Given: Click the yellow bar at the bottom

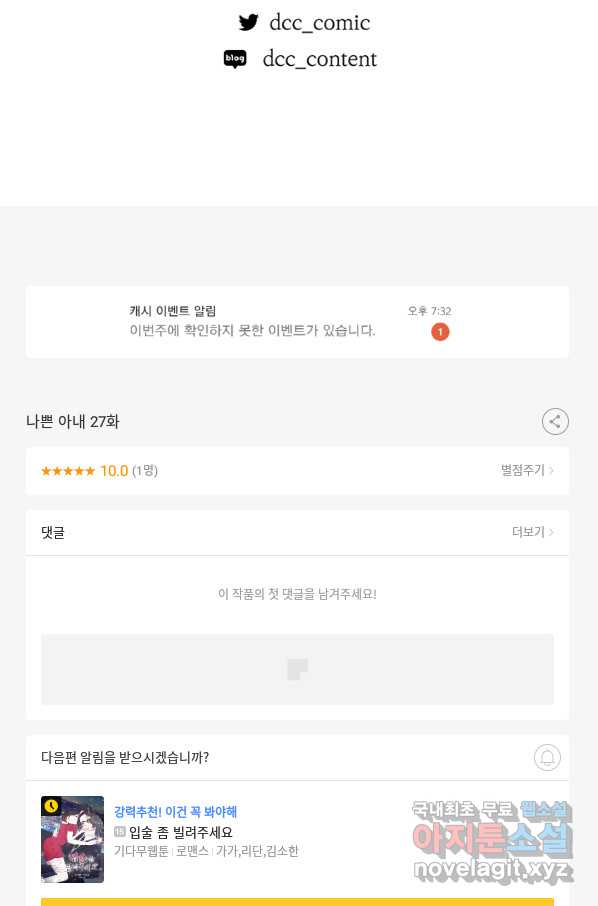Looking at the screenshot, I should coord(298,902).
